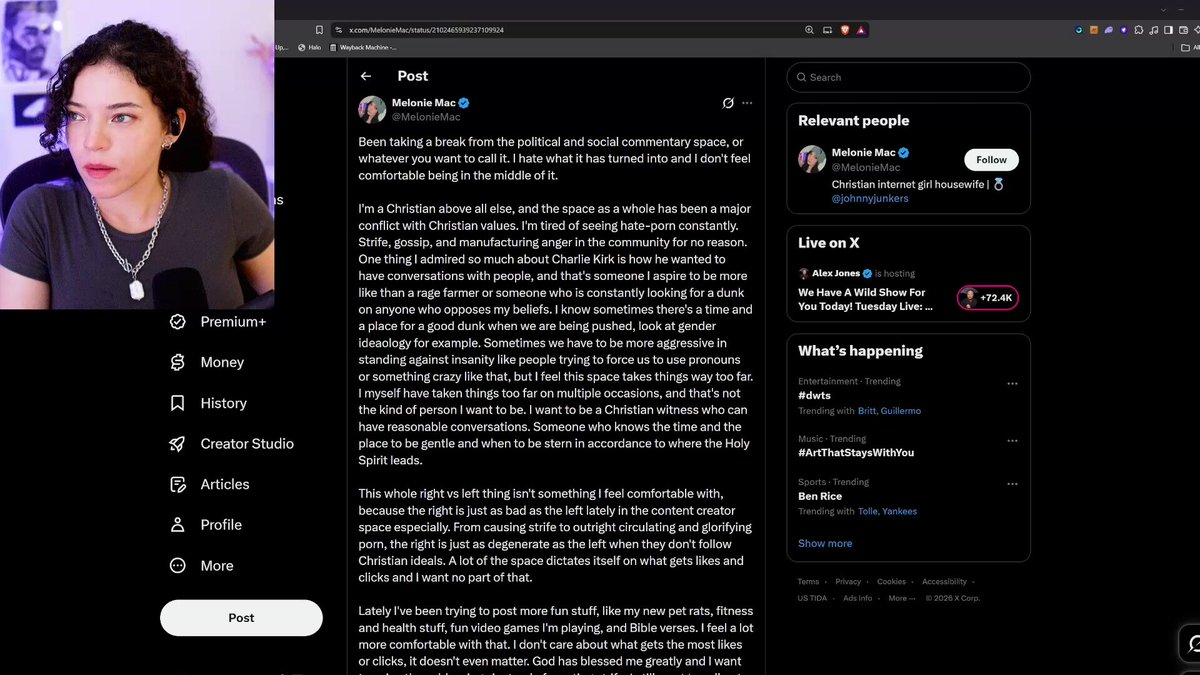Join Alex Jones live via +72.4K badge

(x=988, y=298)
